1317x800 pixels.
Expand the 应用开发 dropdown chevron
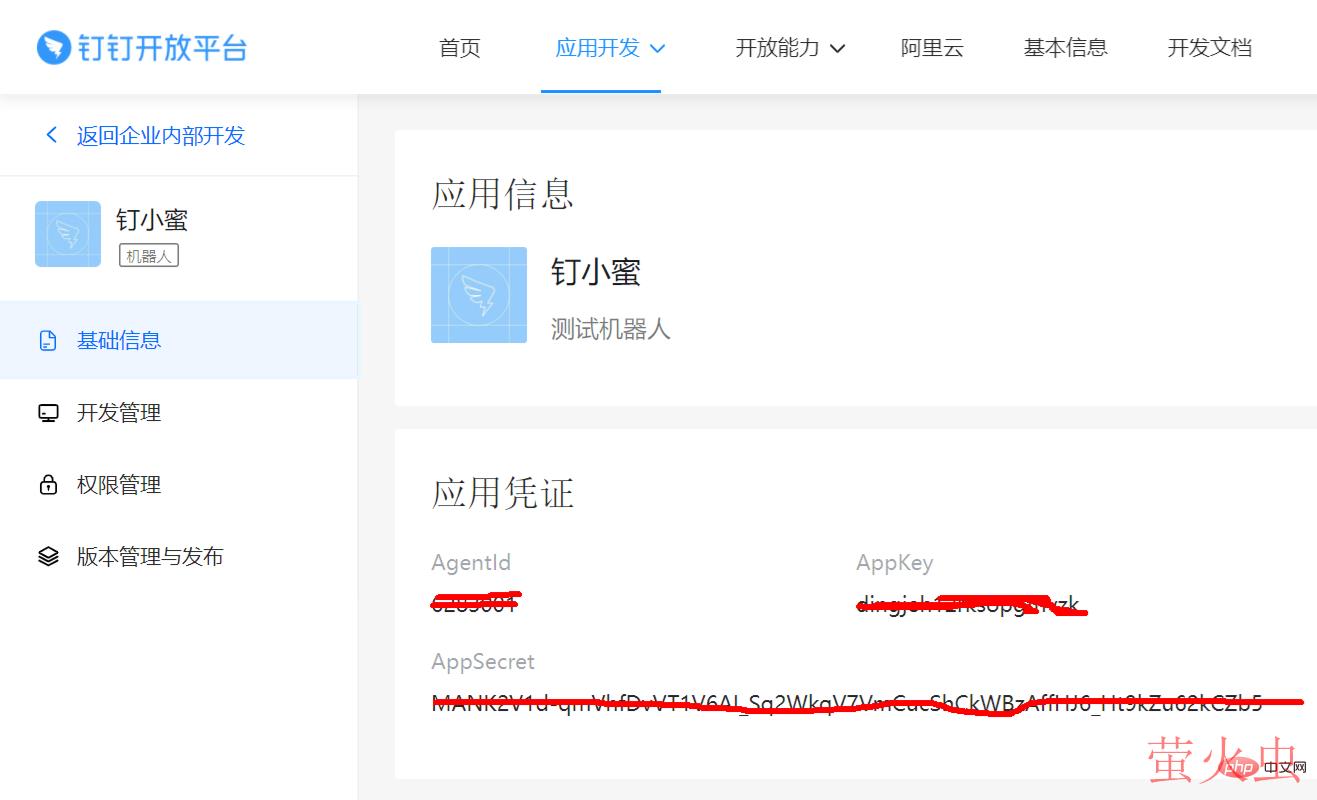[x=657, y=48]
